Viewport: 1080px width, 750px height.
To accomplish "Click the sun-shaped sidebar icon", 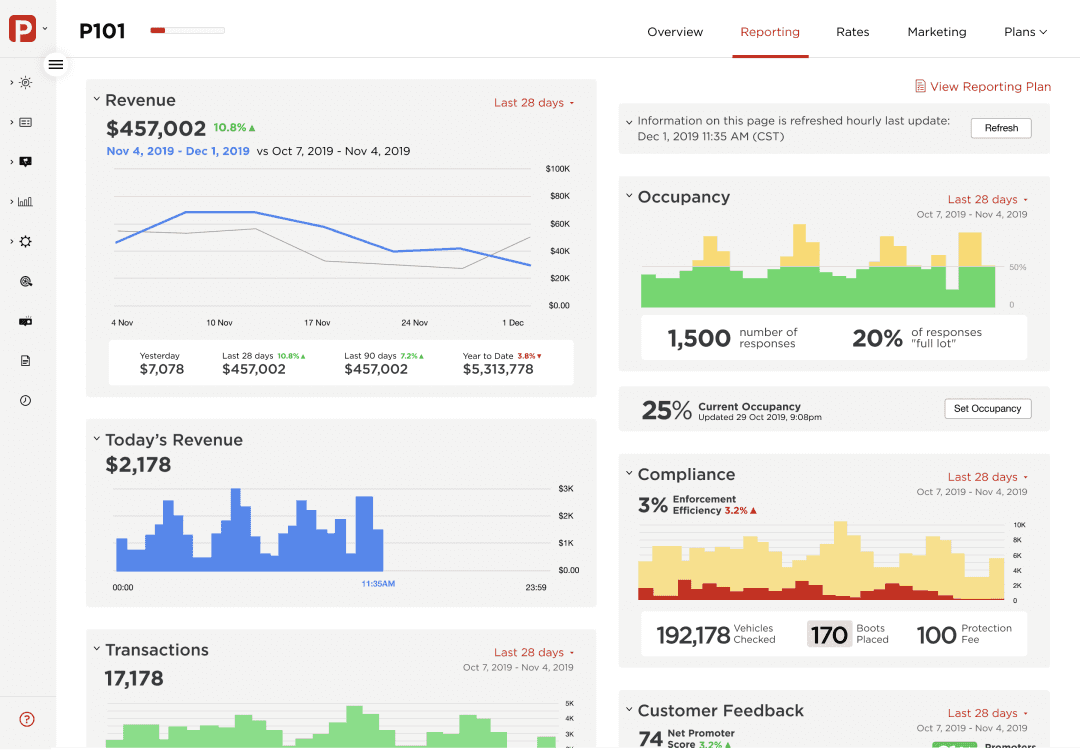I will pyautogui.click(x=26, y=83).
